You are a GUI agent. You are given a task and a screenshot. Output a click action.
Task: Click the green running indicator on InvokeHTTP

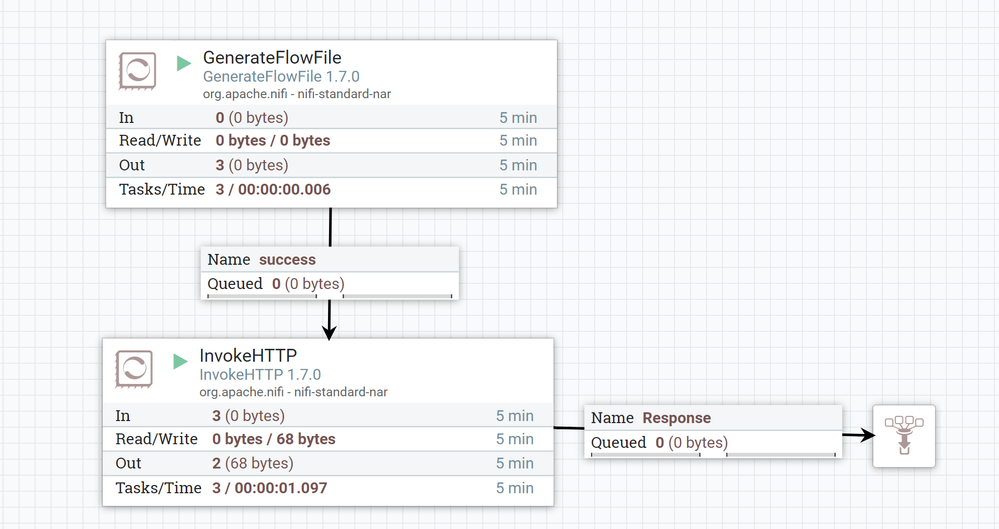tap(181, 361)
